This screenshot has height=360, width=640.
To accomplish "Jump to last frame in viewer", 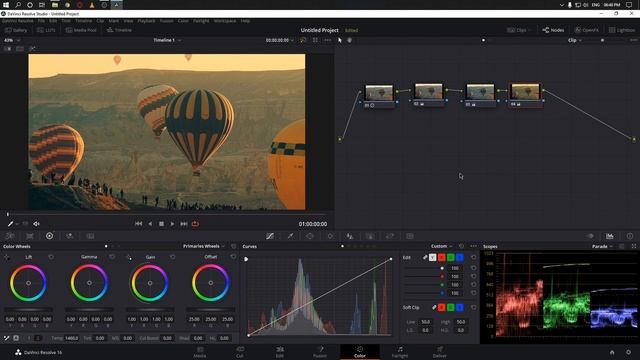I will click(184, 224).
